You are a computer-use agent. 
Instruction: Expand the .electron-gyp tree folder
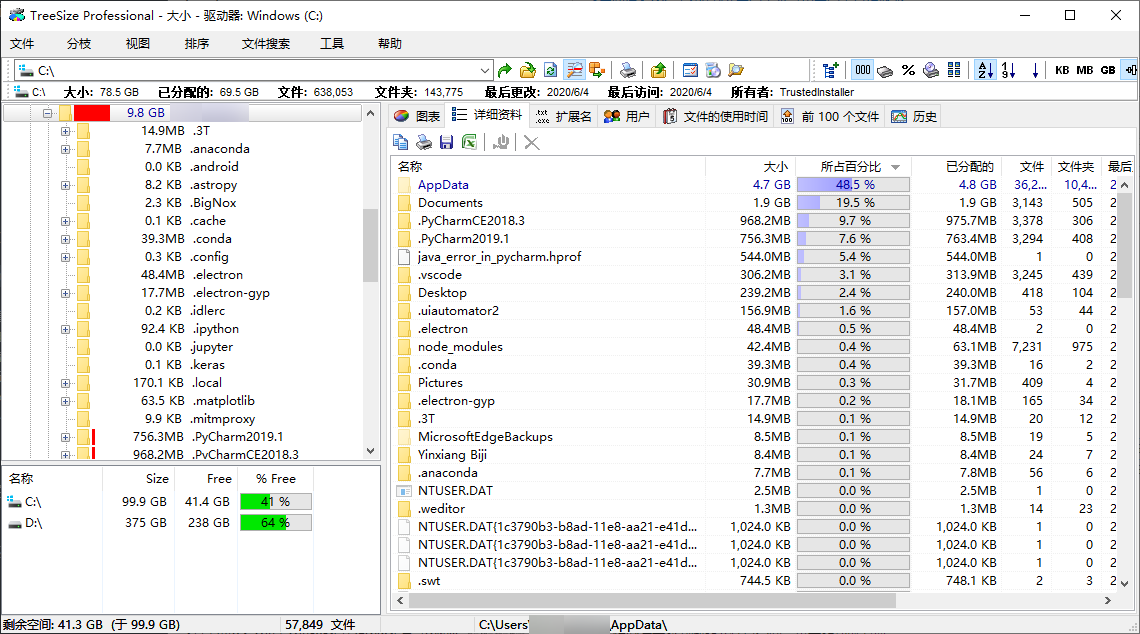[x=65, y=293]
